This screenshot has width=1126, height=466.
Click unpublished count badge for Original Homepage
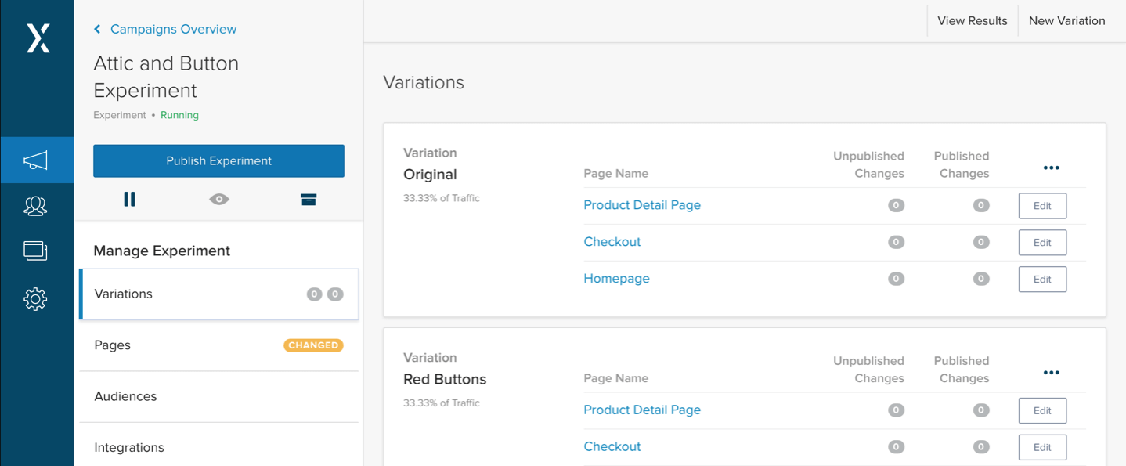895,279
